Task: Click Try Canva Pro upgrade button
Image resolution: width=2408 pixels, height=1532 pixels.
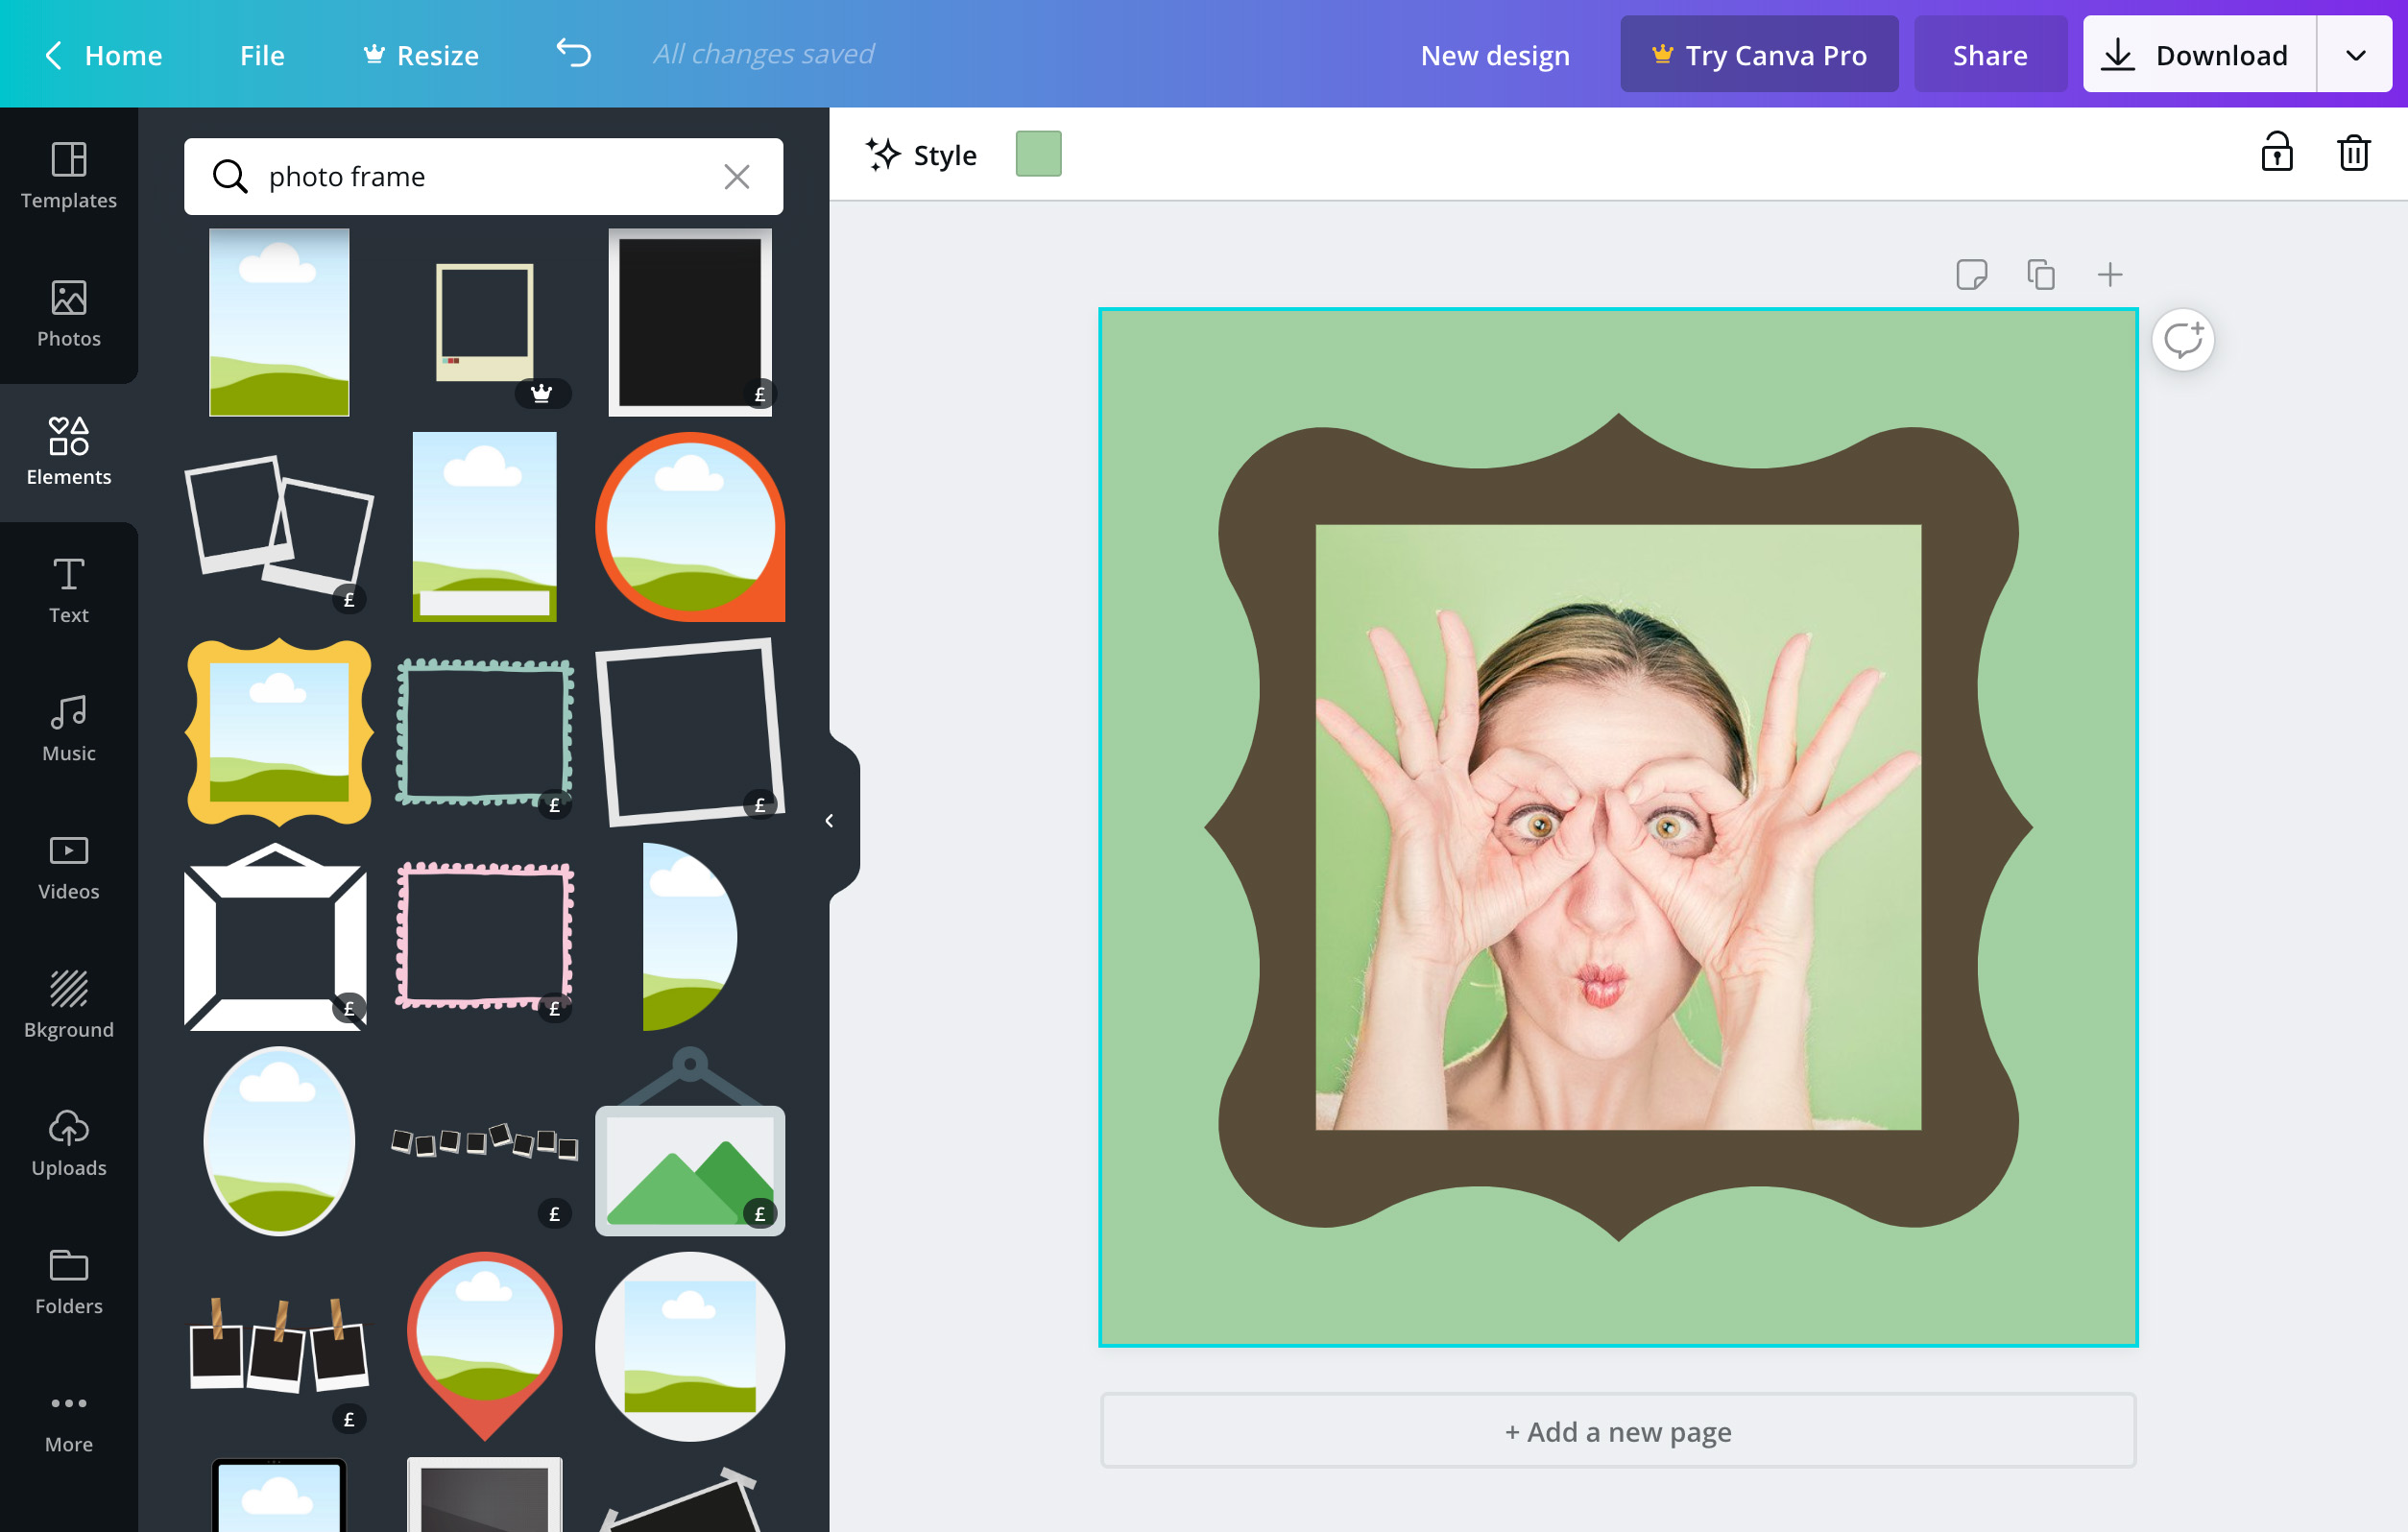Action: pyautogui.click(x=1757, y=53)
